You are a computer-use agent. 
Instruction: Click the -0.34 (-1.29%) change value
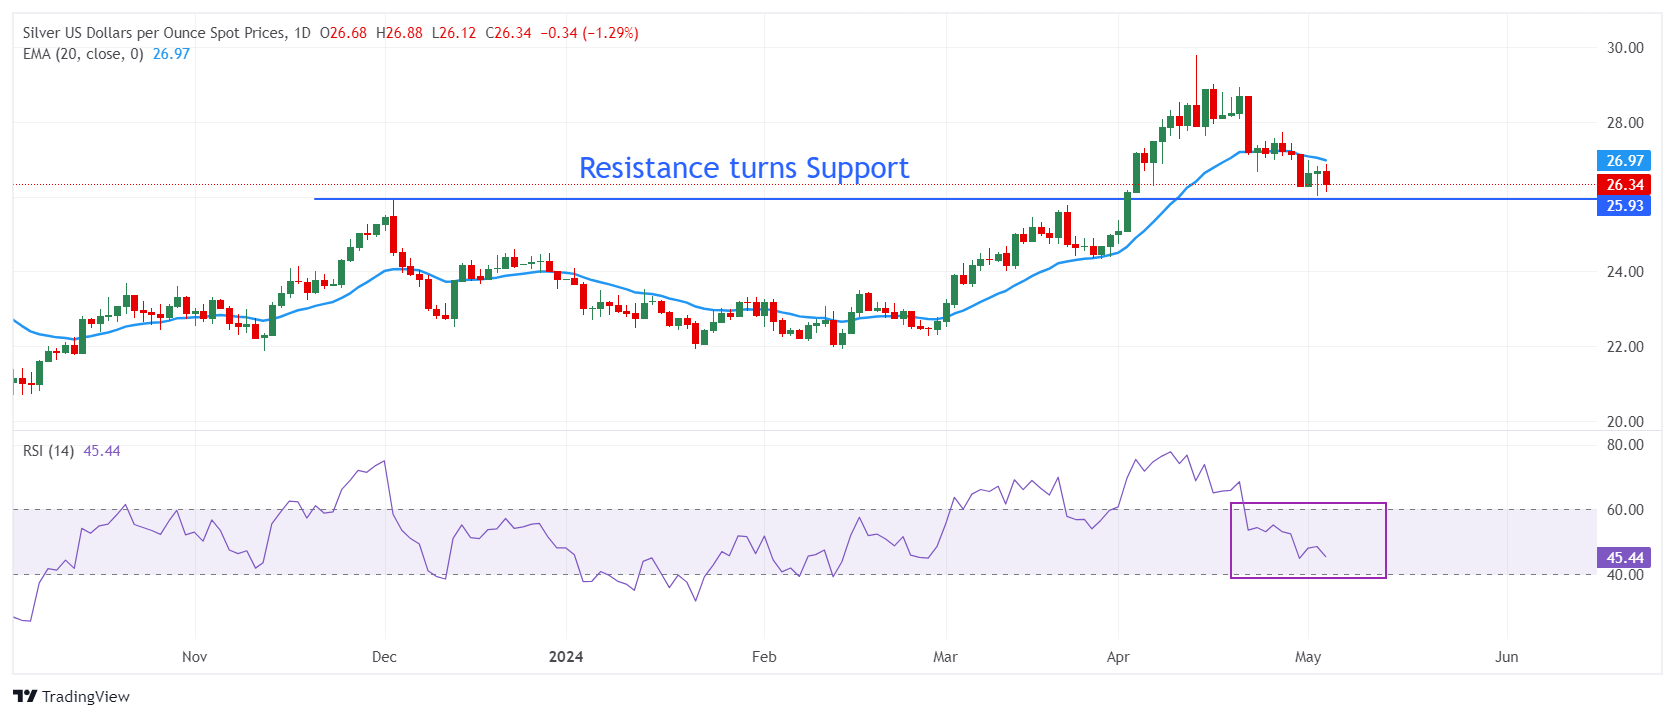(590, 33)
